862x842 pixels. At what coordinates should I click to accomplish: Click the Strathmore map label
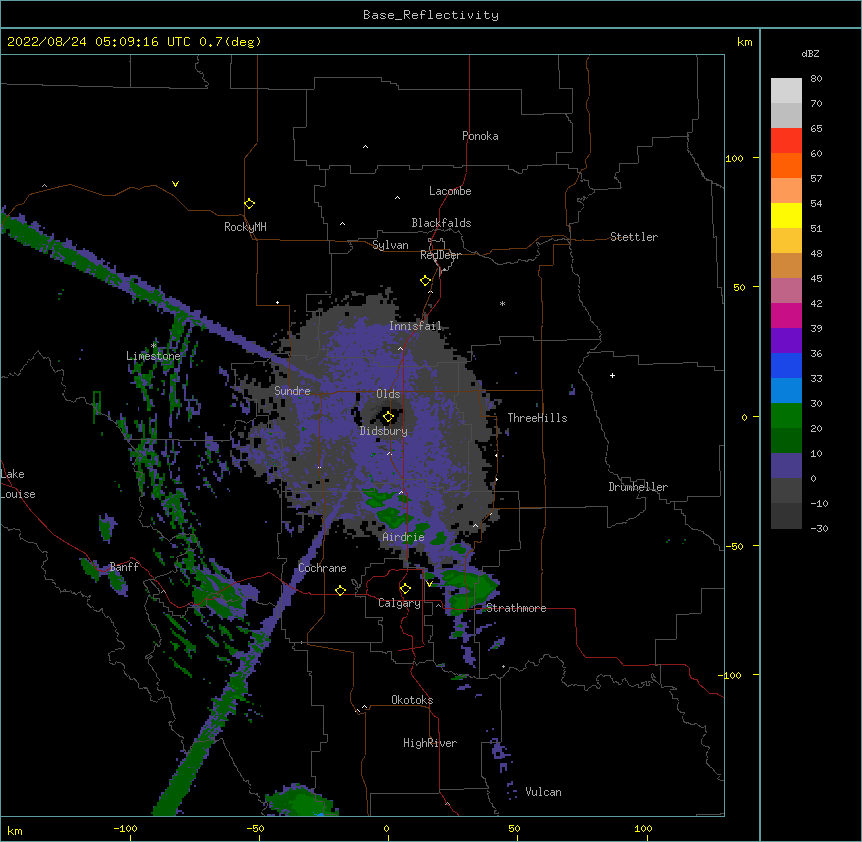coord(516,608)
